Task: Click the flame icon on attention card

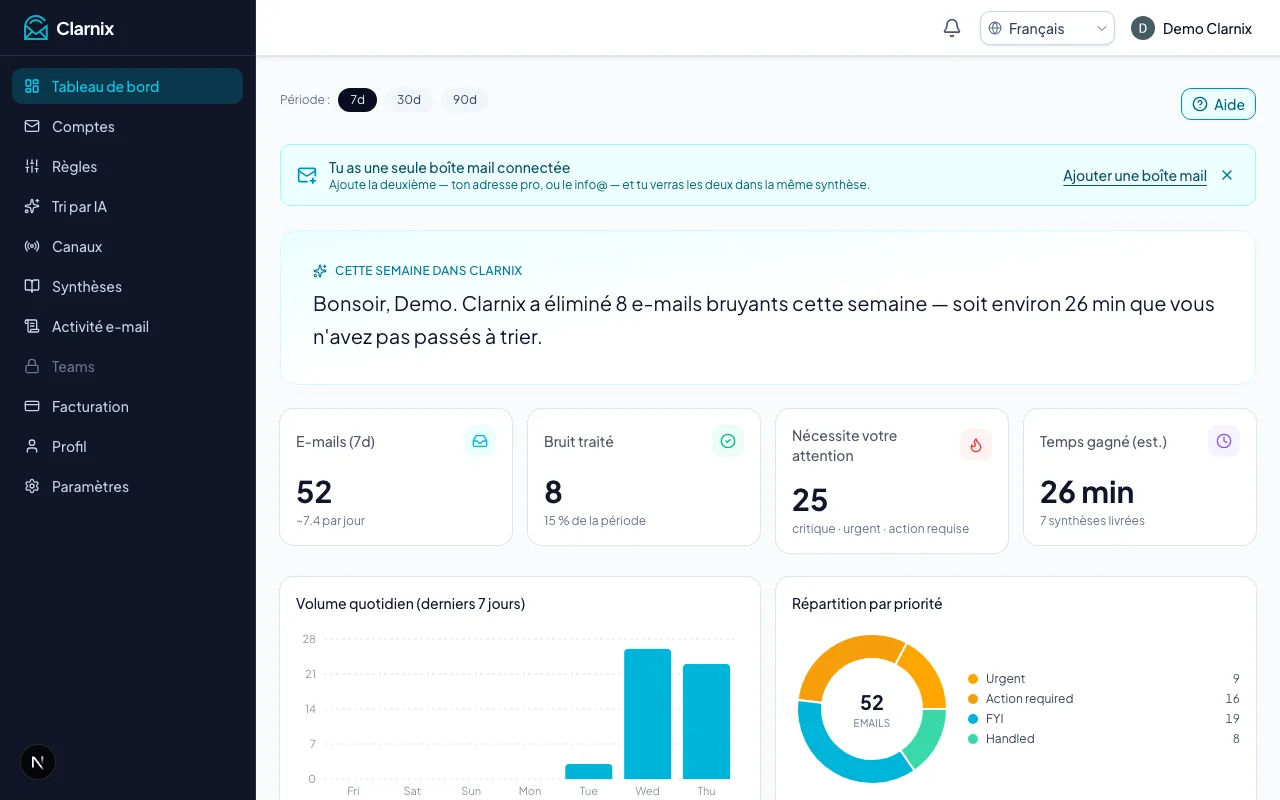Action: click(976, 445)
